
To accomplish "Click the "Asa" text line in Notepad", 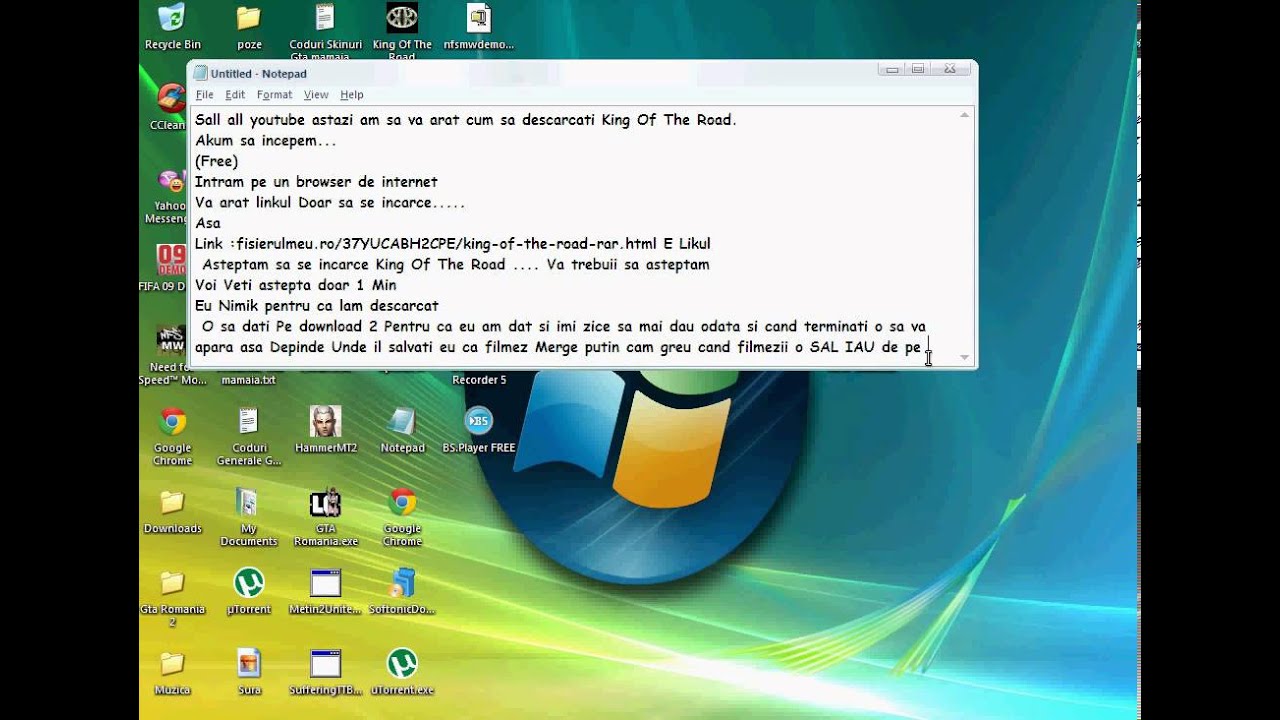I will coord(208,223).
